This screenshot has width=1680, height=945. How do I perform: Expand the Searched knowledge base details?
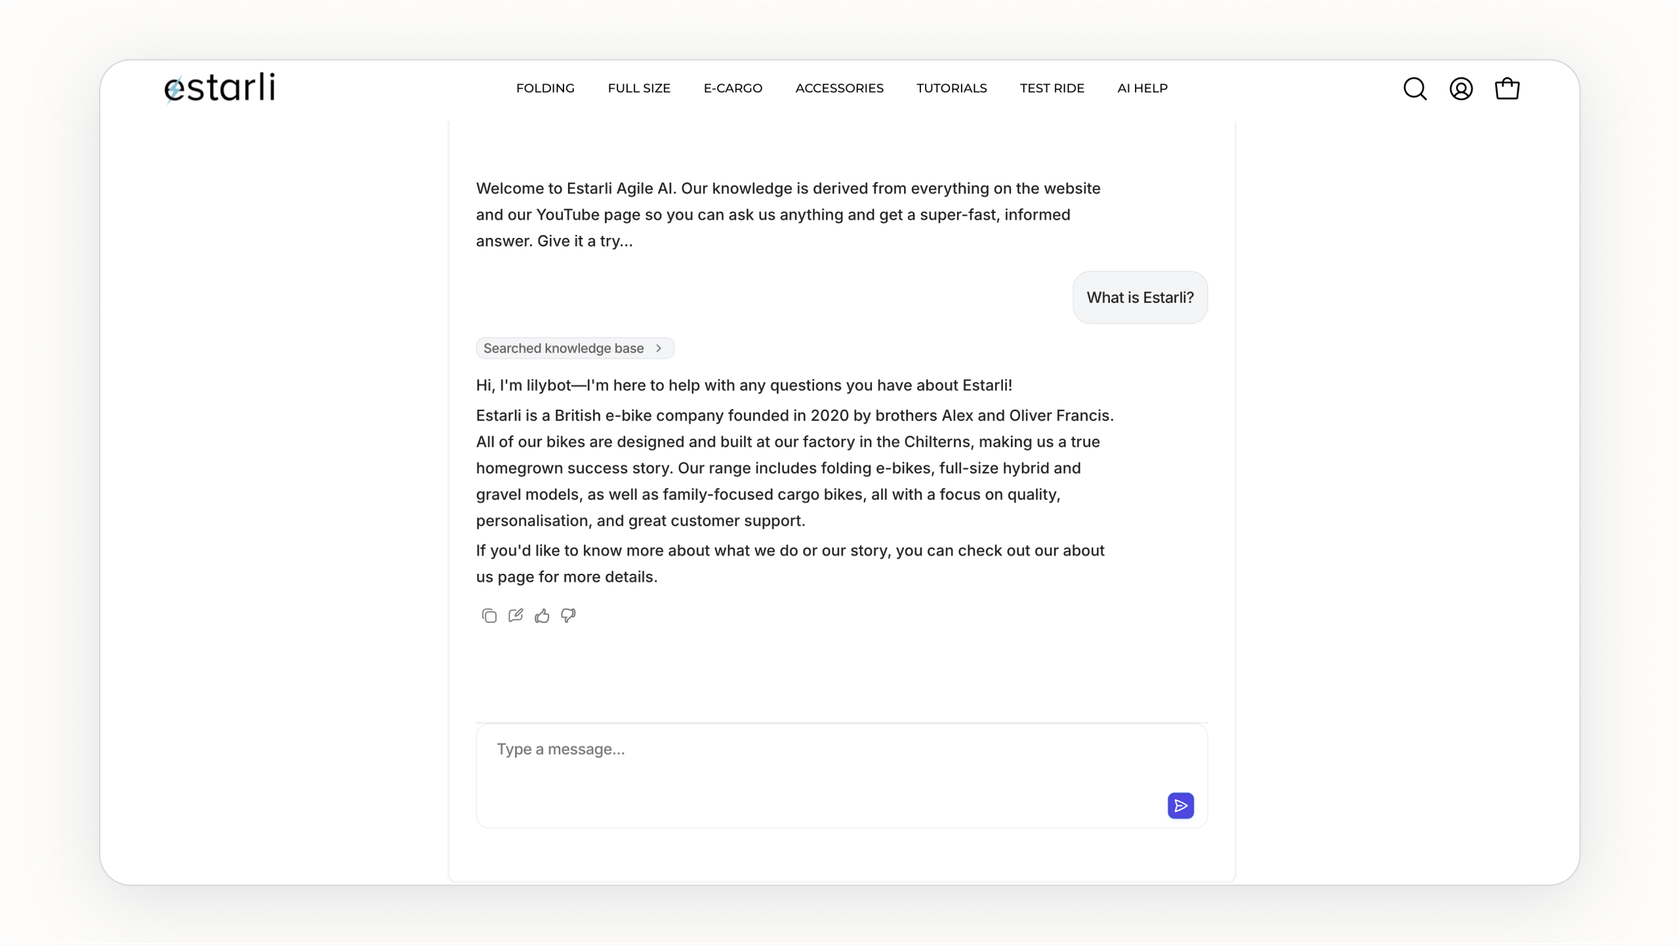574,348
